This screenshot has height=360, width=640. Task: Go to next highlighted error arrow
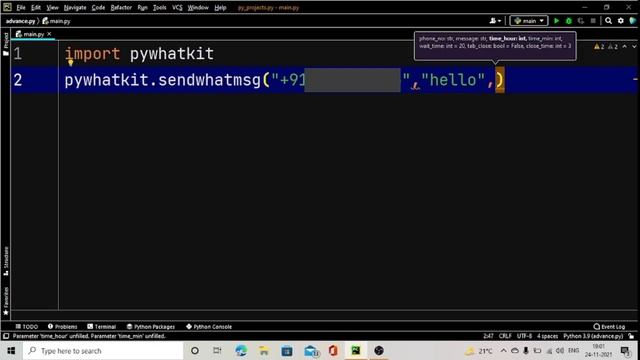click(634, 47)
